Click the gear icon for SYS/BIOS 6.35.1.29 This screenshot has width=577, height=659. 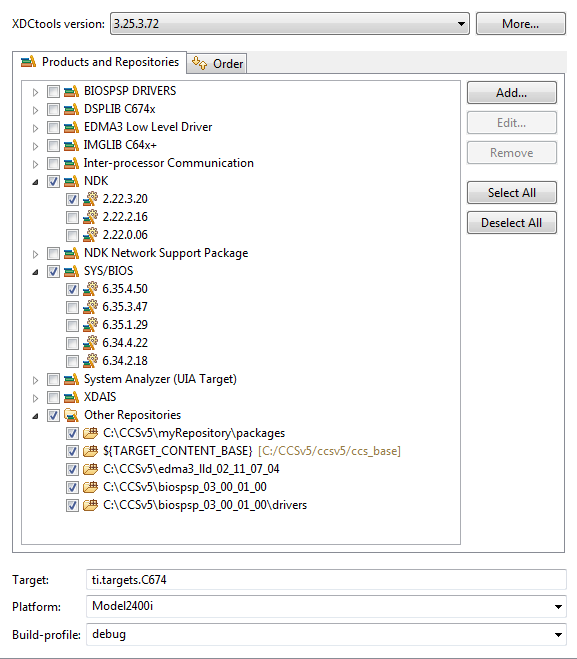coord(90,325)
